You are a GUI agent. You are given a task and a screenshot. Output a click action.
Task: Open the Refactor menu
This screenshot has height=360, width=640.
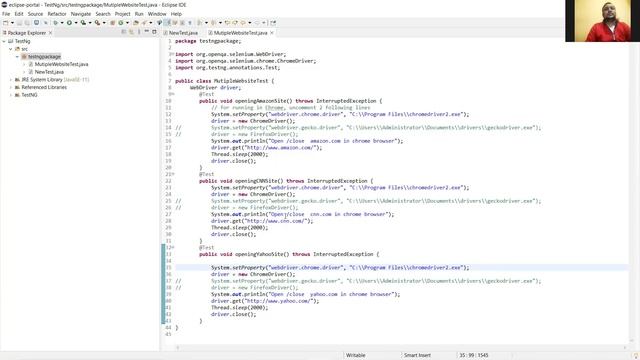(x=57, y=14)
